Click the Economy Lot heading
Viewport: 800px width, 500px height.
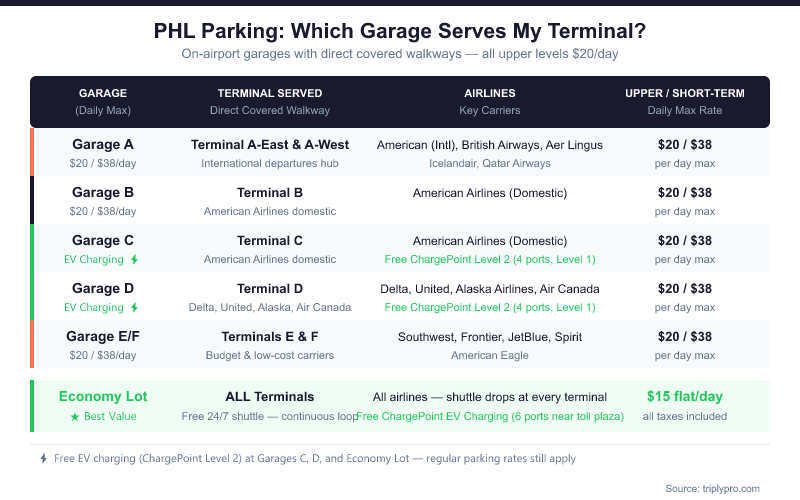103,396
